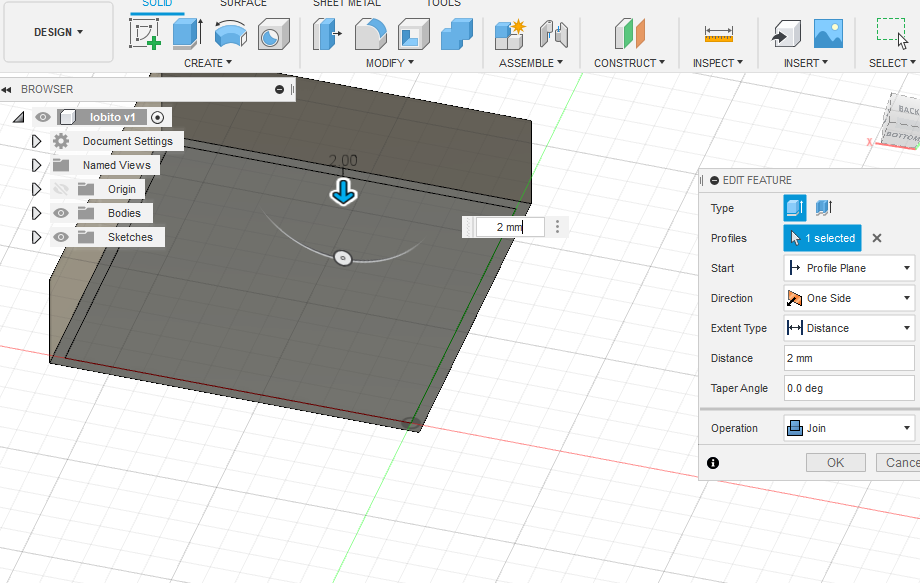
Task: Toggle visibility of lobito v1 component
Action: (x=42, y=117)
